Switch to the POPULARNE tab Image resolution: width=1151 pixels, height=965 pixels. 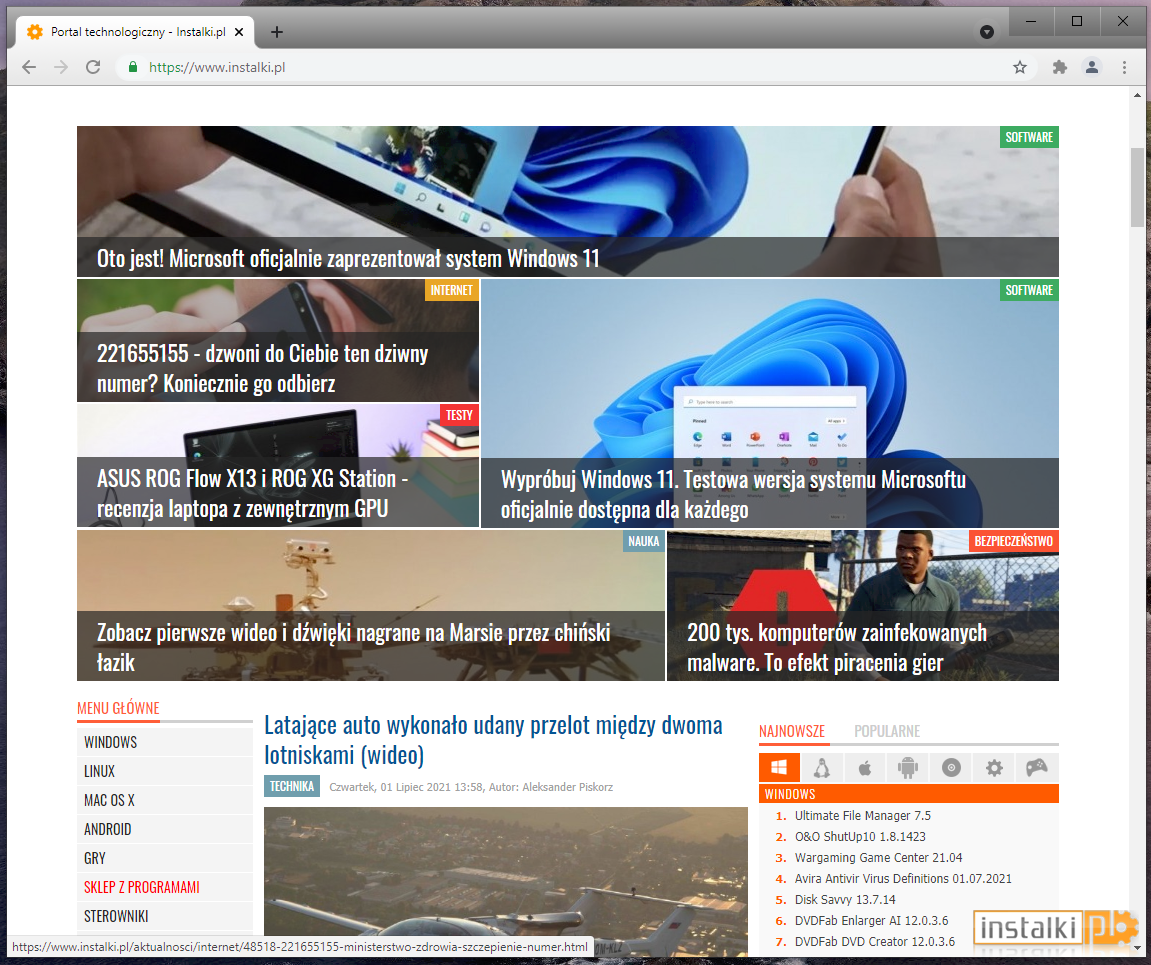coord(887,731)
